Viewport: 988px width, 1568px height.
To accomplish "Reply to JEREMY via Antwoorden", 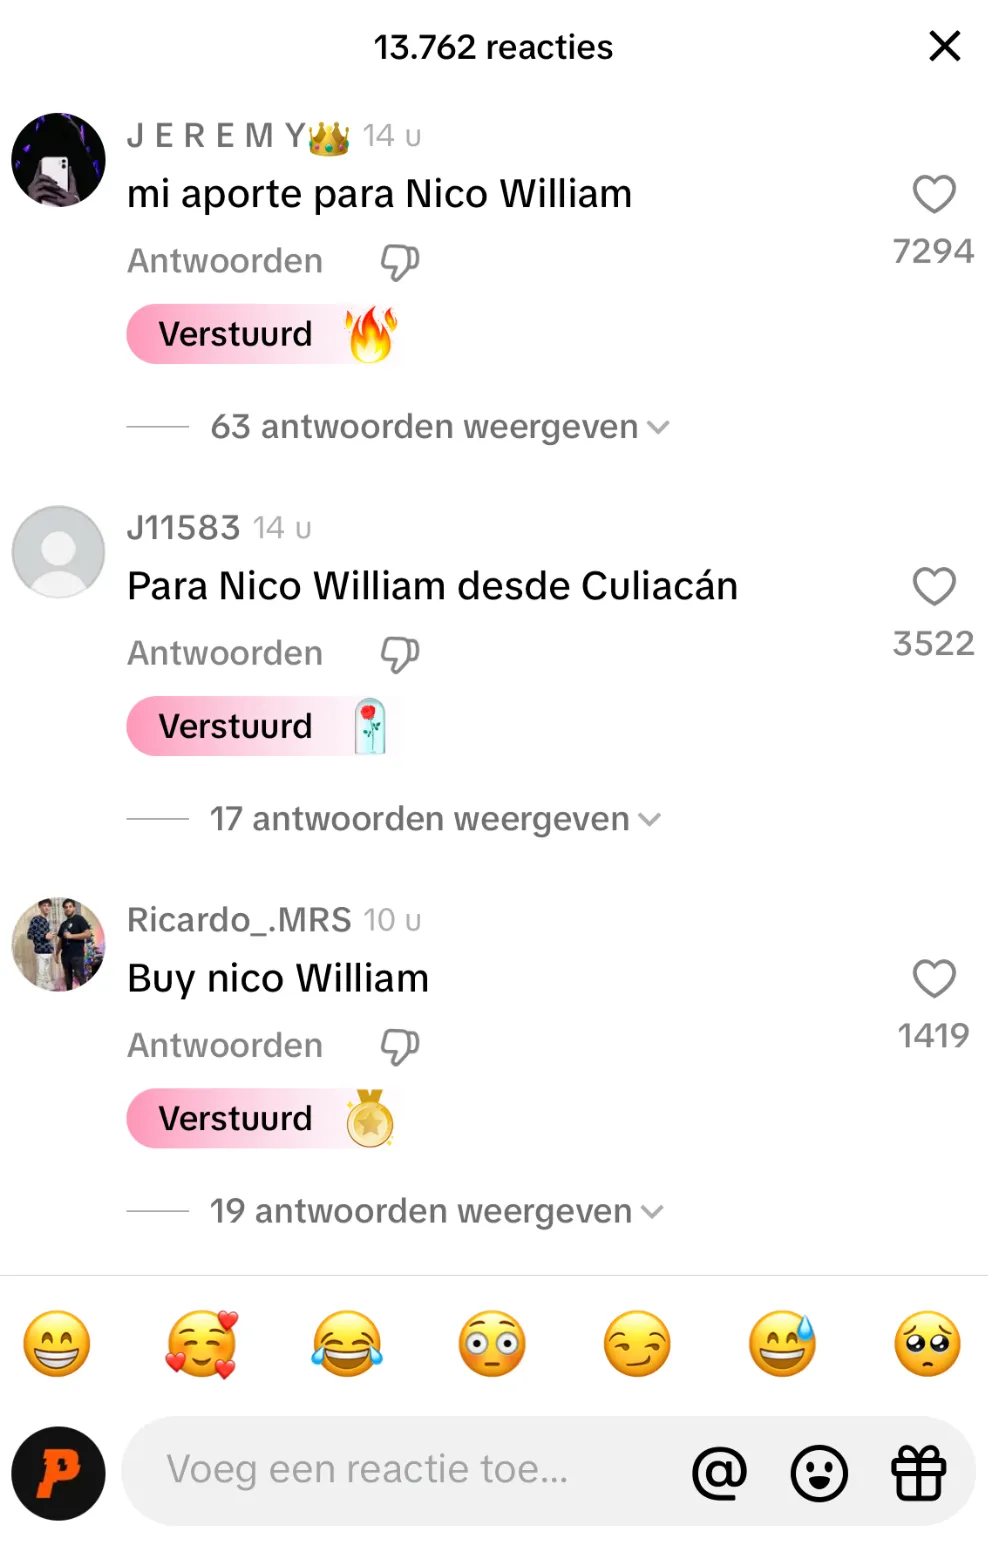I will pos(225,261).
